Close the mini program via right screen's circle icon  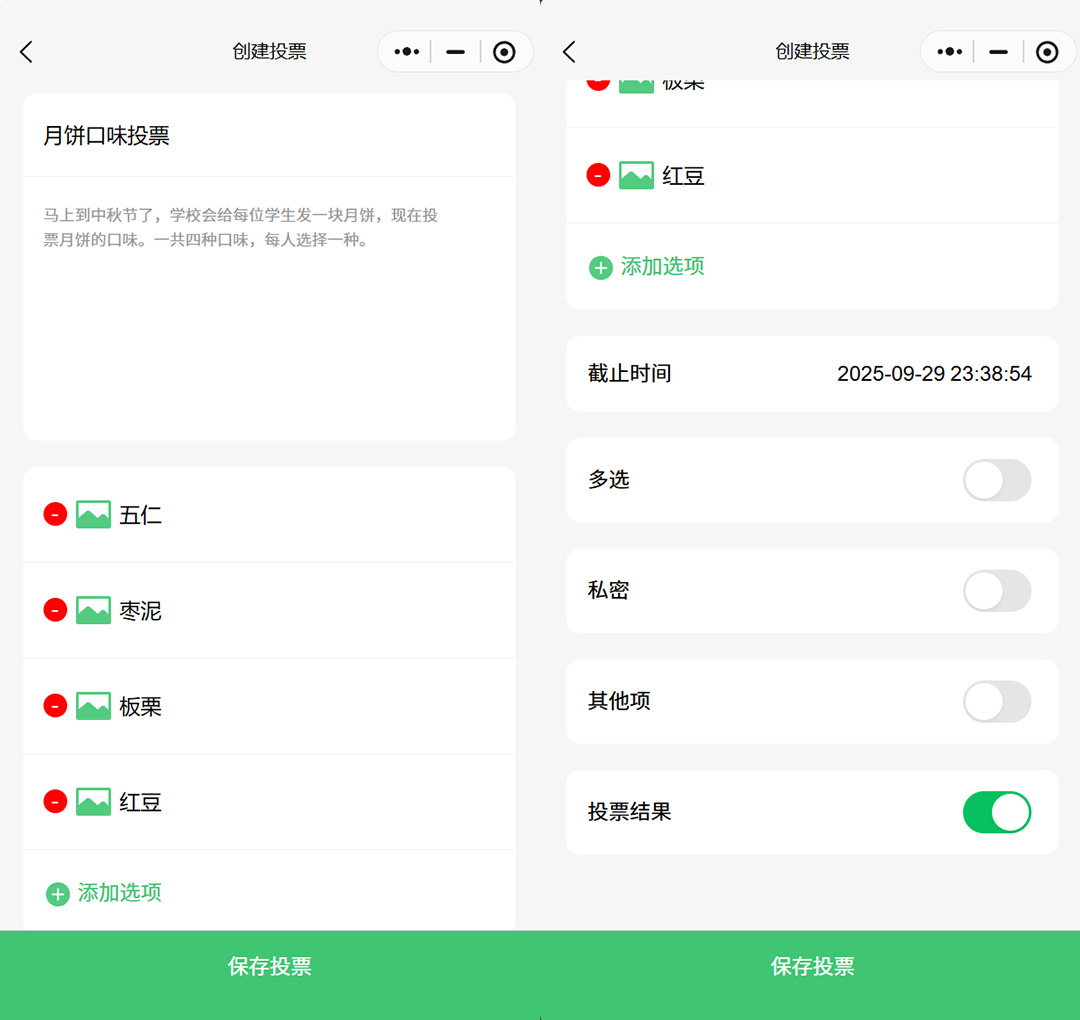coord(1046,52)
